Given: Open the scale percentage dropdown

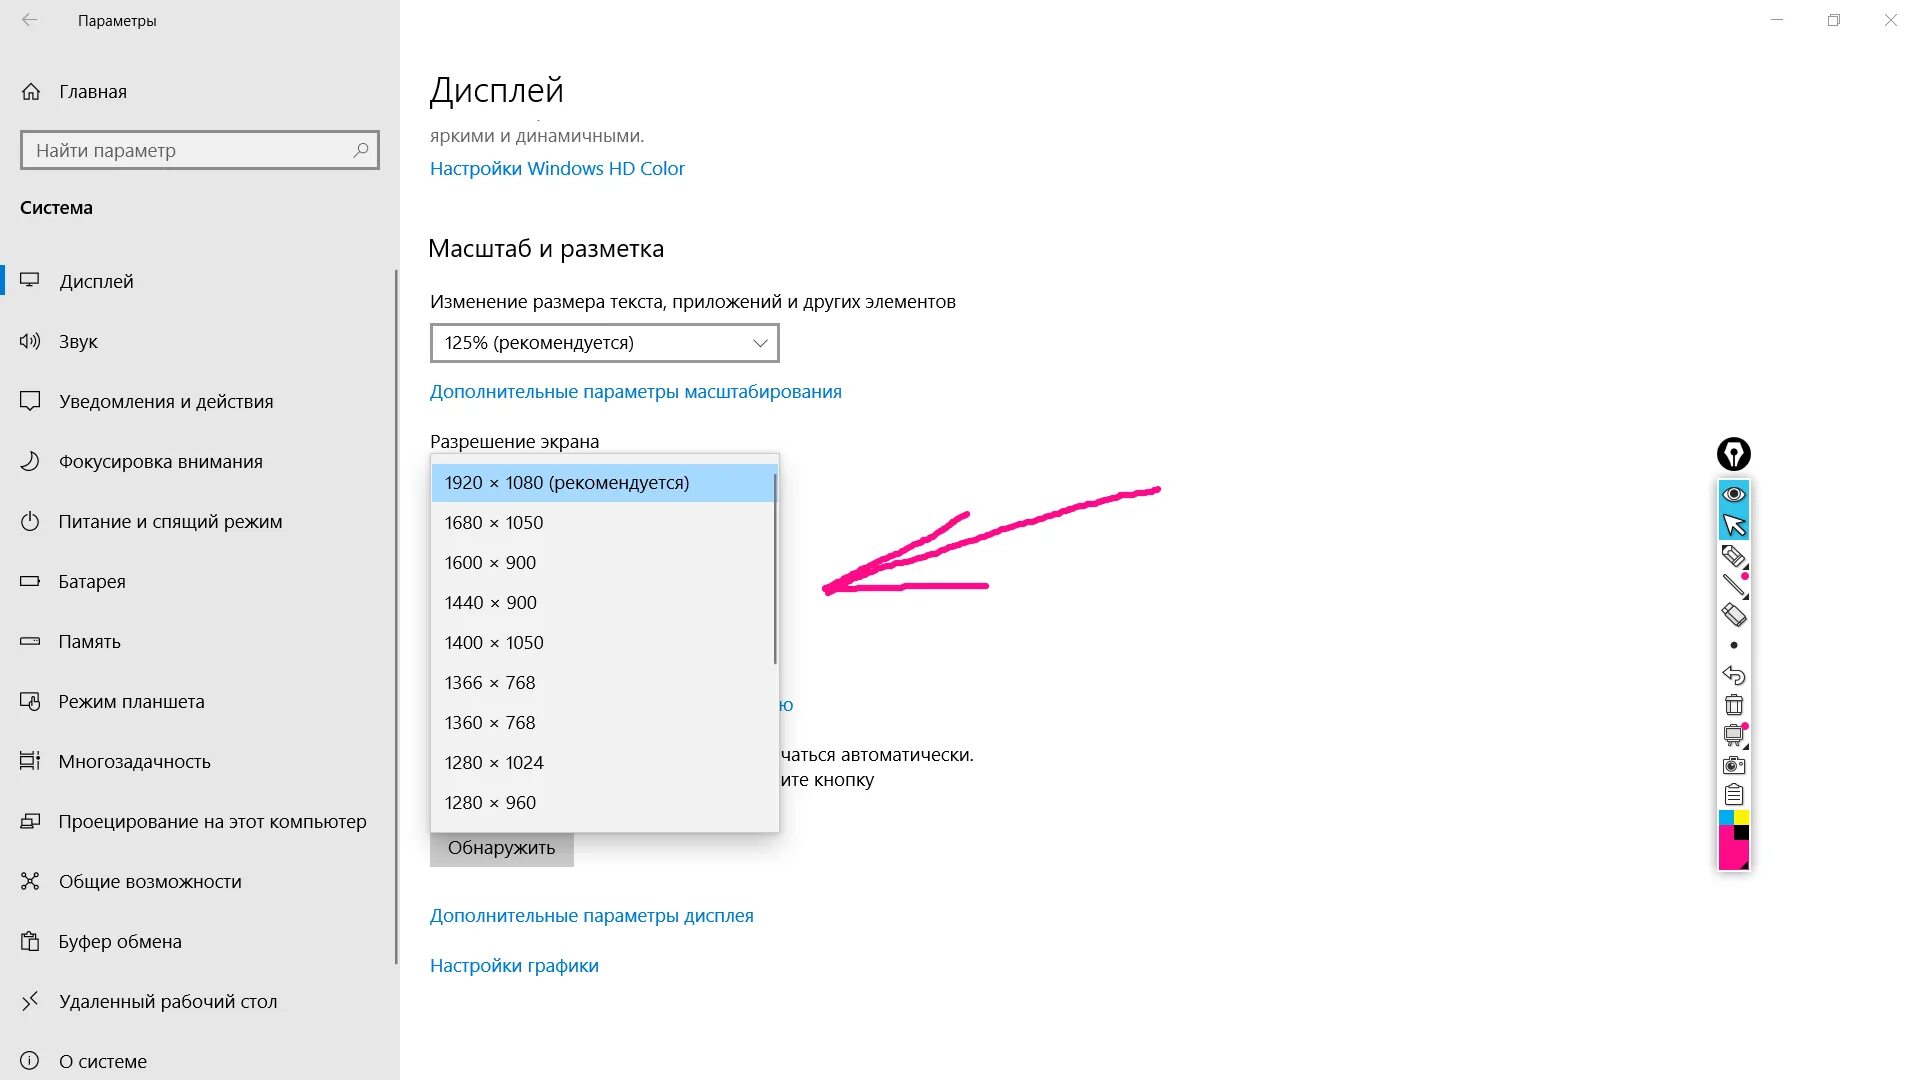Looking at the screenshot, I should (603, 343).
